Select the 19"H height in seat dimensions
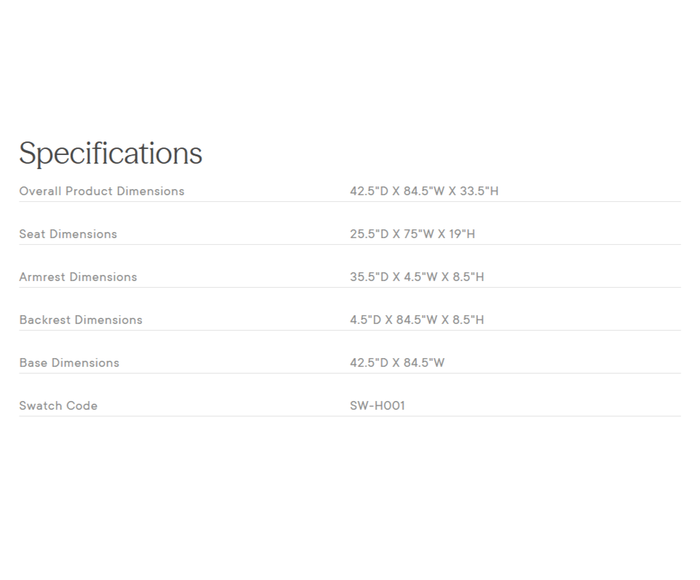The height and width of the screenshot is (580, 700). click(459, 234)
